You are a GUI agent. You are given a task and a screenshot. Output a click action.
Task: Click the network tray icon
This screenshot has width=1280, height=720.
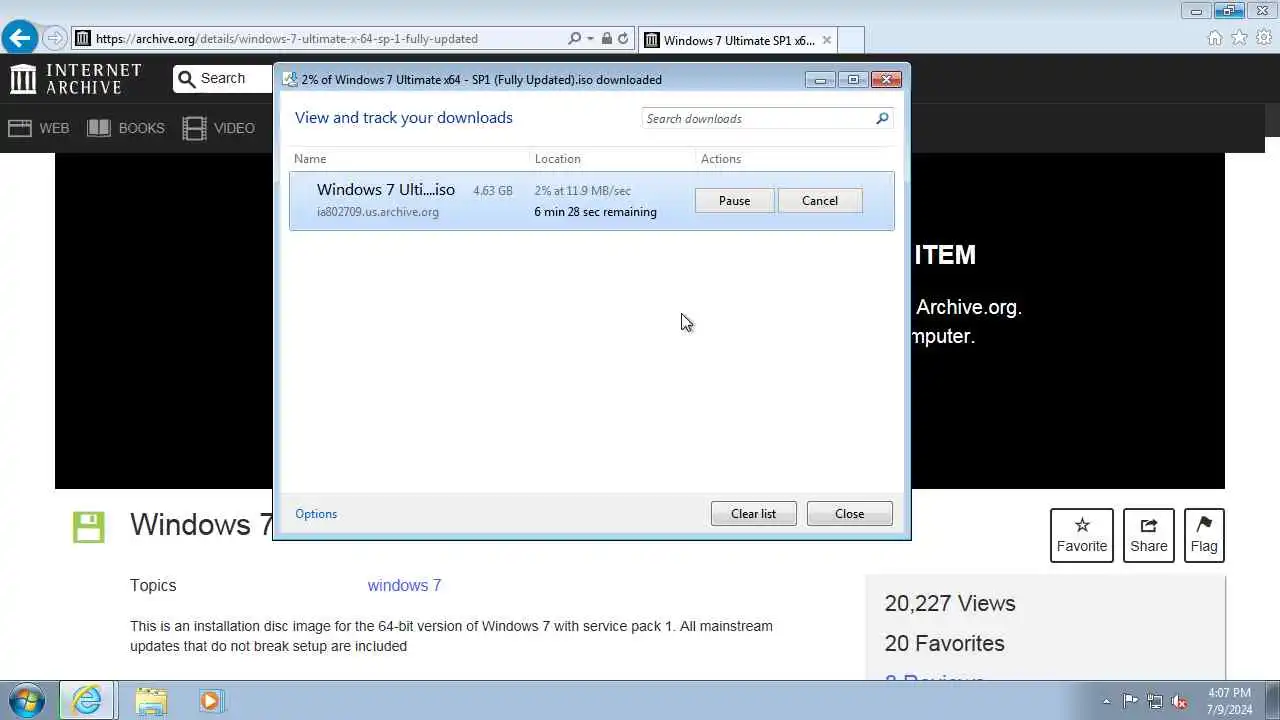click(x=1155, y=701)
